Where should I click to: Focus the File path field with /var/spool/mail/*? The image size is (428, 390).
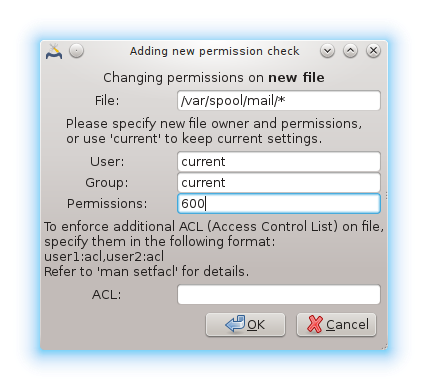[279, 100]
